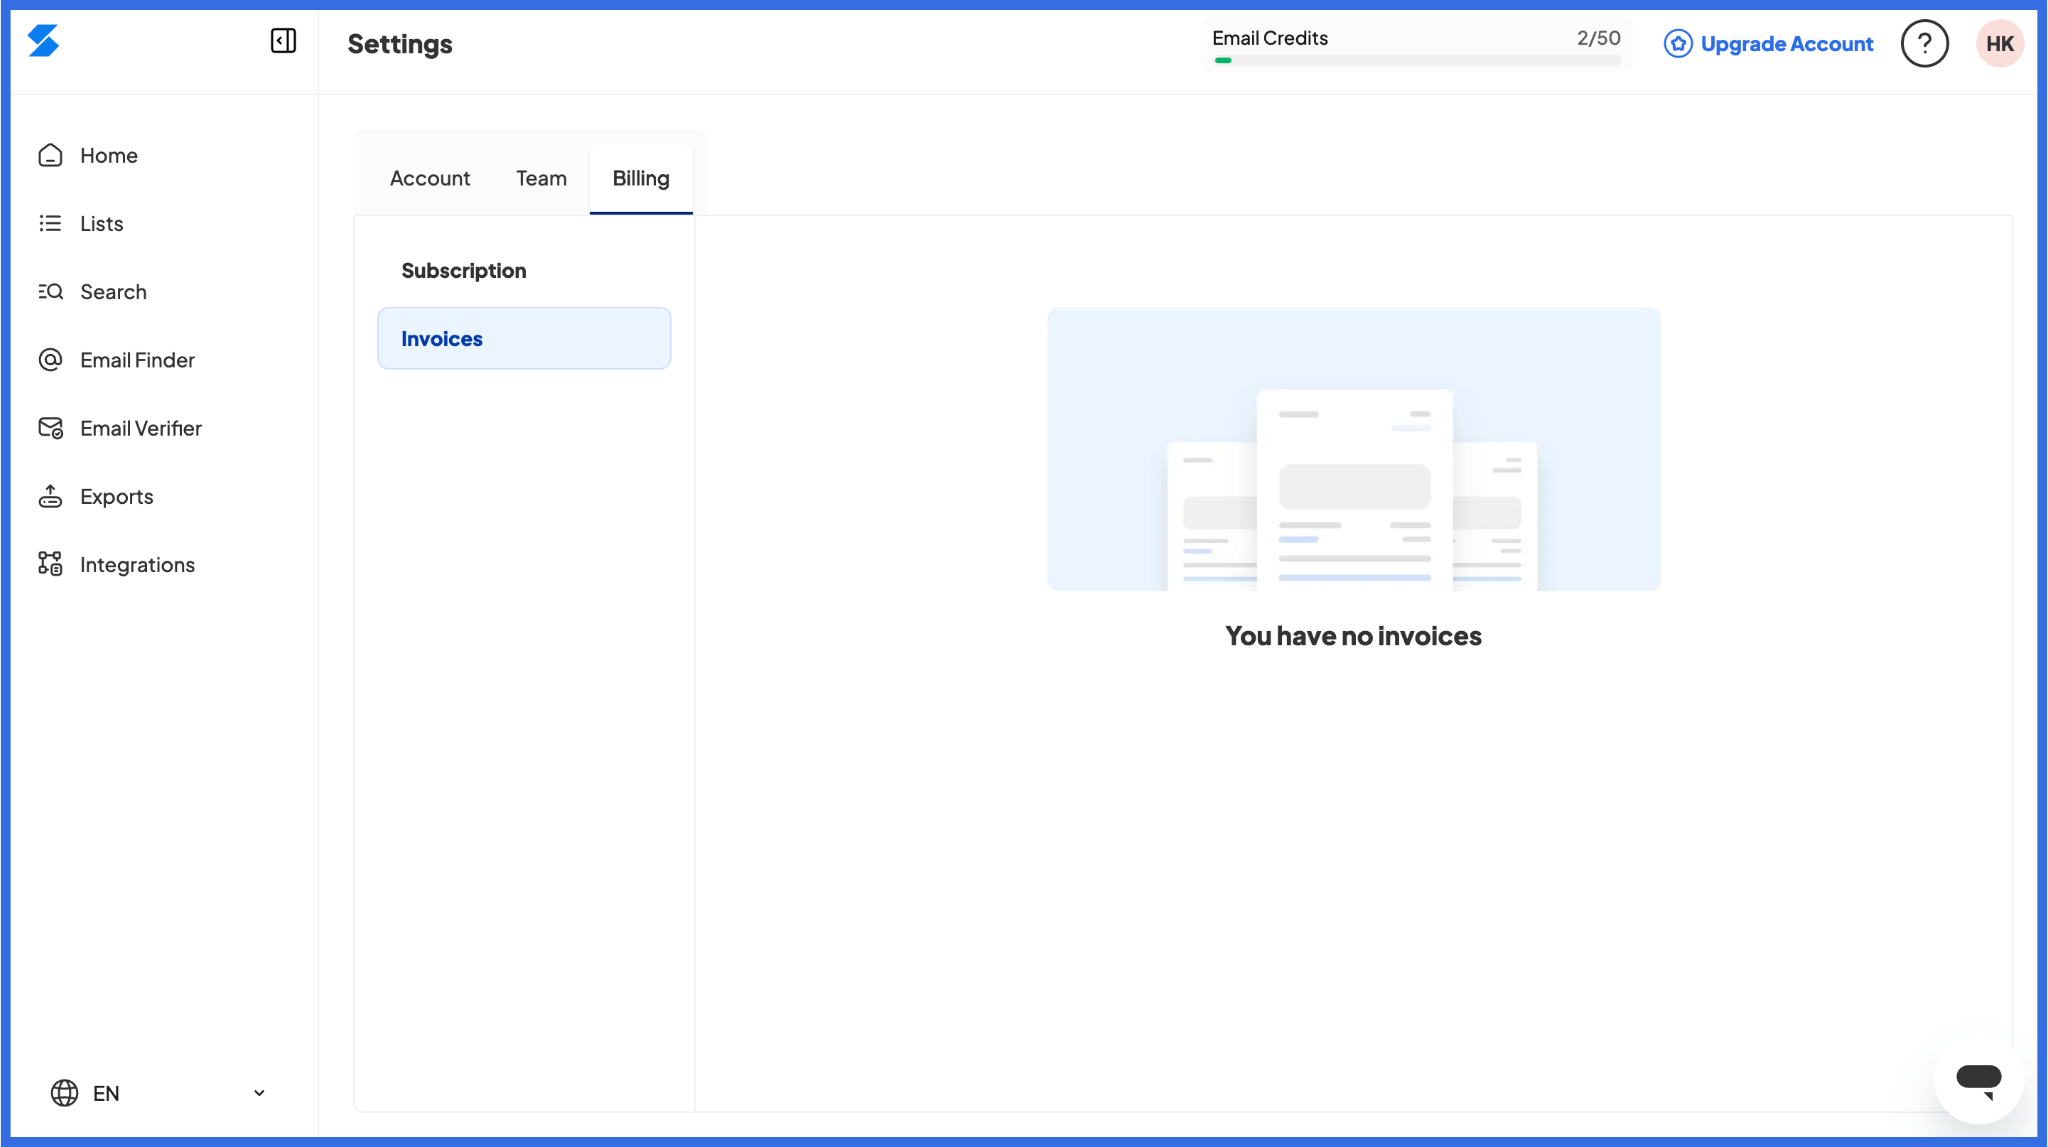This screenshot has height=1147, width=2048.
Task: Open the HK profile avatar
Action: tap(2000, 44)
